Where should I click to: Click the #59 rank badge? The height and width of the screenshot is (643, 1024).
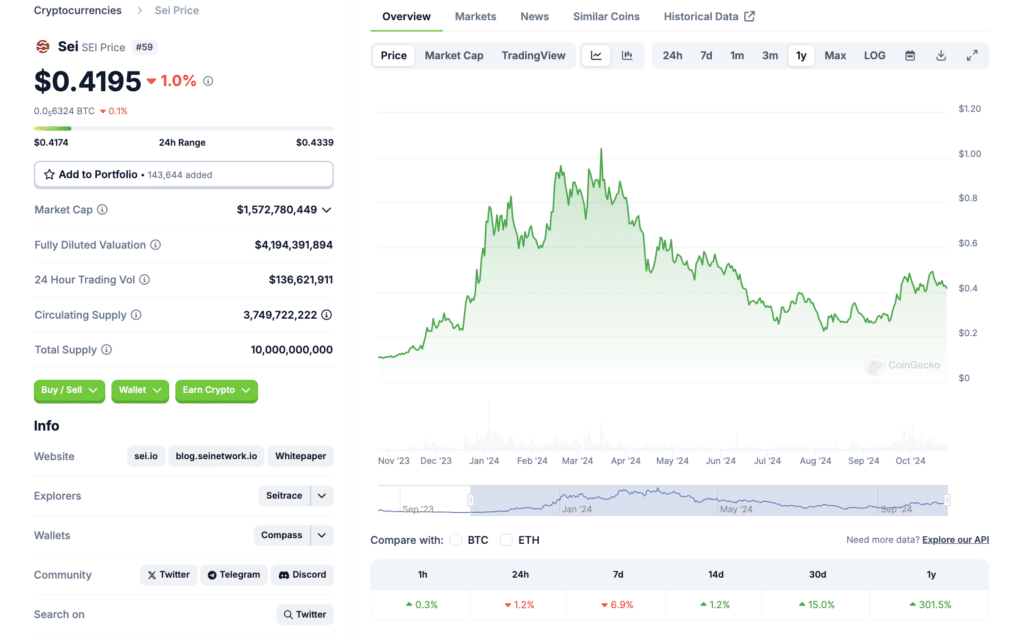[144, 47]
